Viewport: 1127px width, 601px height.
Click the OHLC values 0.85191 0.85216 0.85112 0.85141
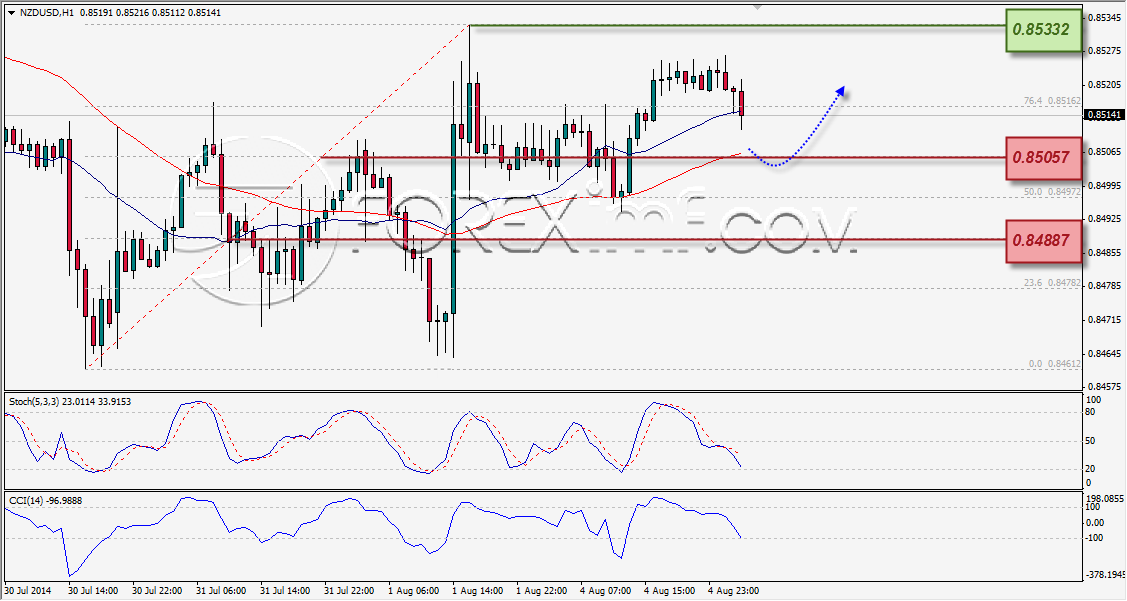coord(151,12)
